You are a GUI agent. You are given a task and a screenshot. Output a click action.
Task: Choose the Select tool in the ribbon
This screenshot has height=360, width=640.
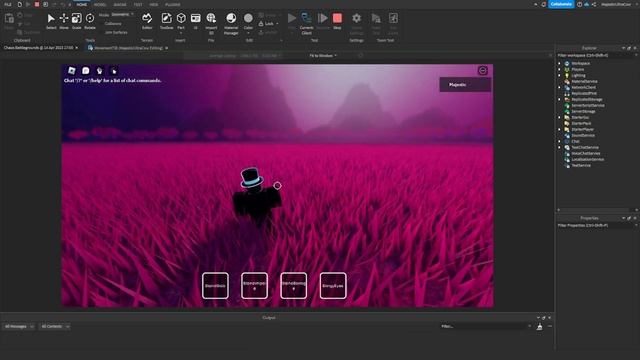coord(51,21)
